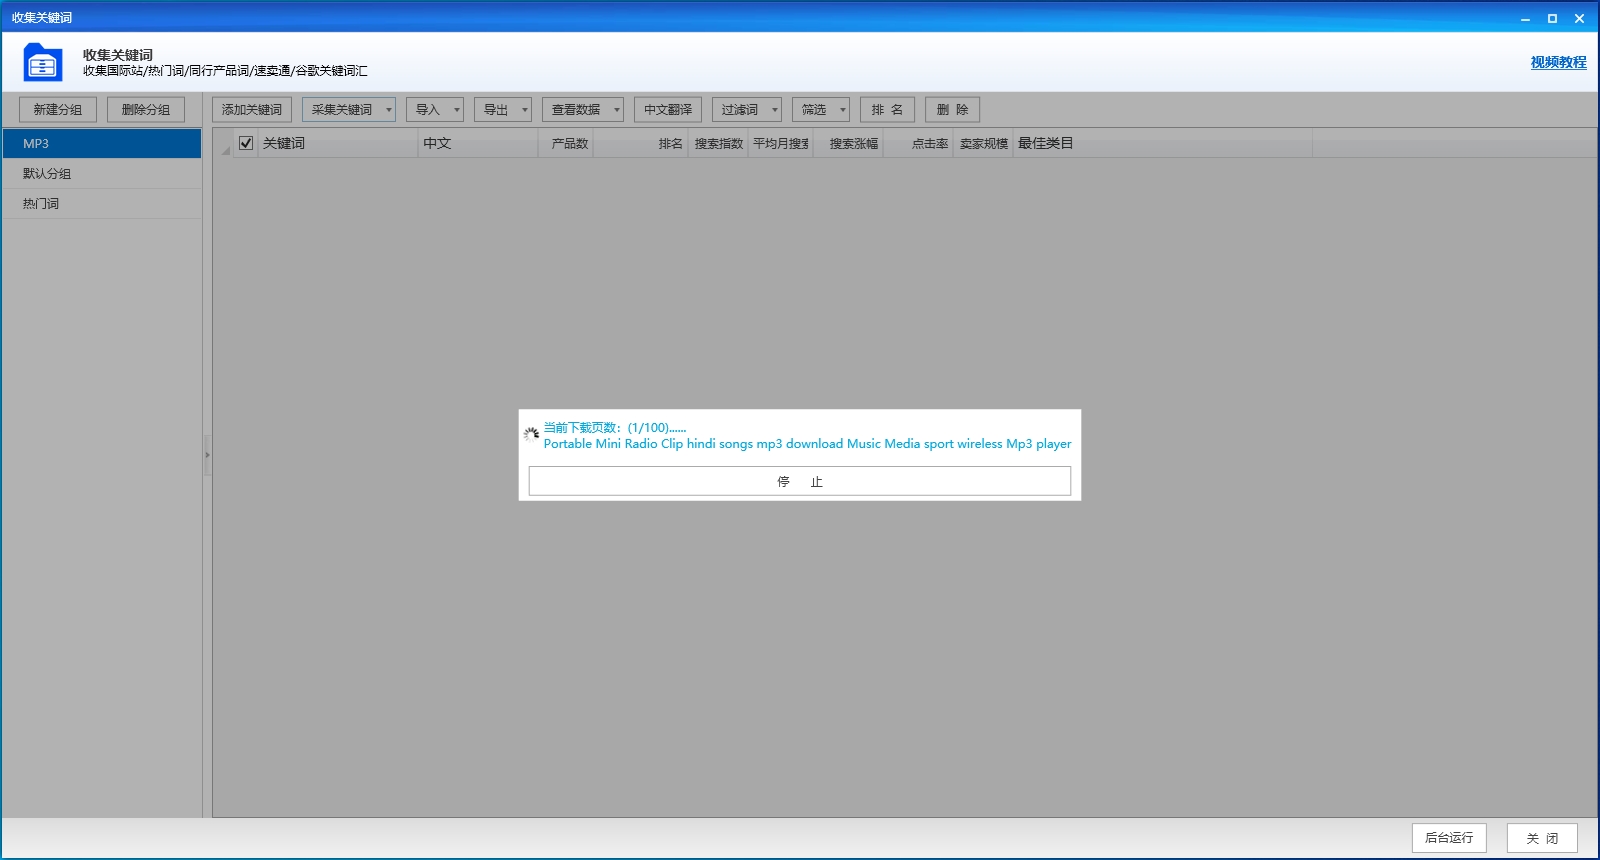Expand the 筛选 dropdown
The image size is (1600, 860).
[821, 110]
